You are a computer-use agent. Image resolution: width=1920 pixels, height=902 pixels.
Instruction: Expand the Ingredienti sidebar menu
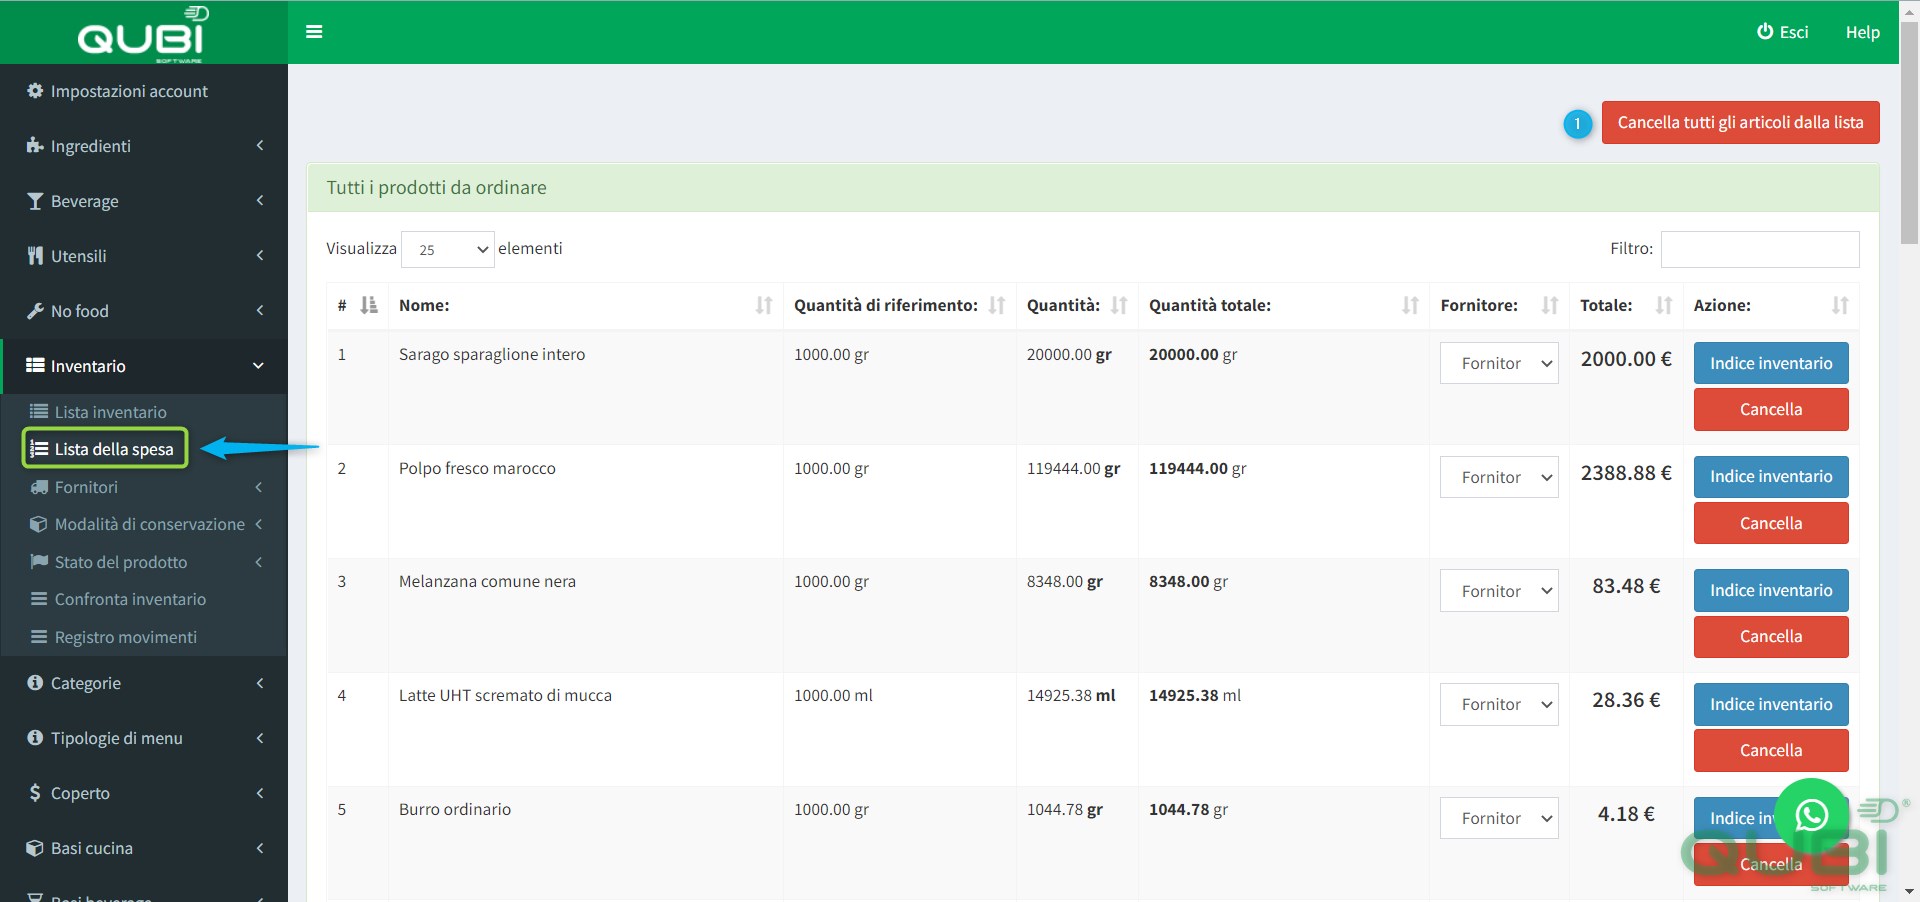[144, 146]
